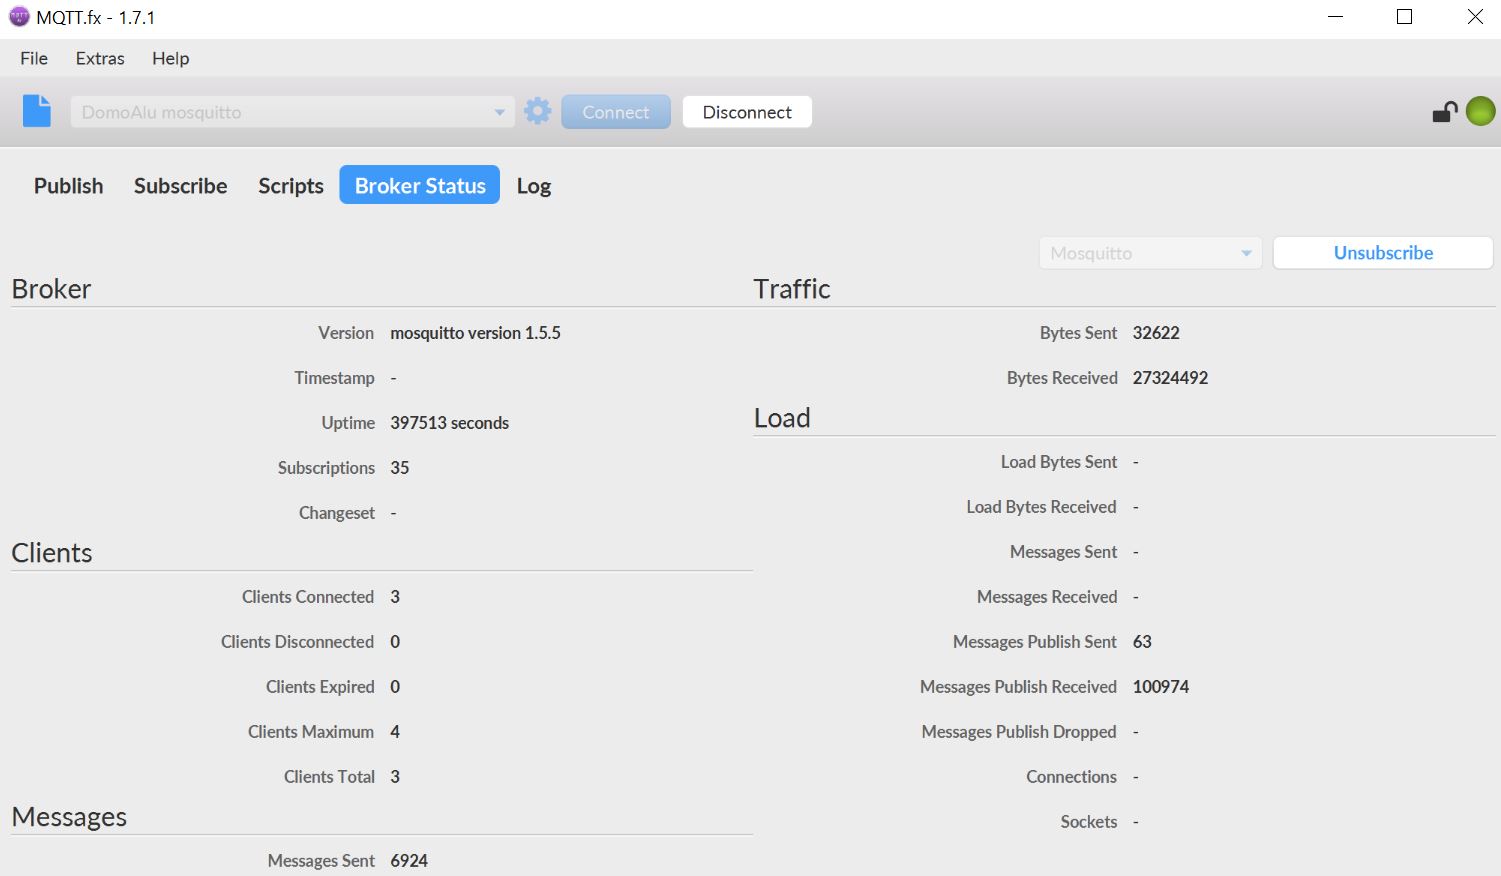Click the green connection status indicator
Screen dimensions: 1501x876
coord(1480,111)
